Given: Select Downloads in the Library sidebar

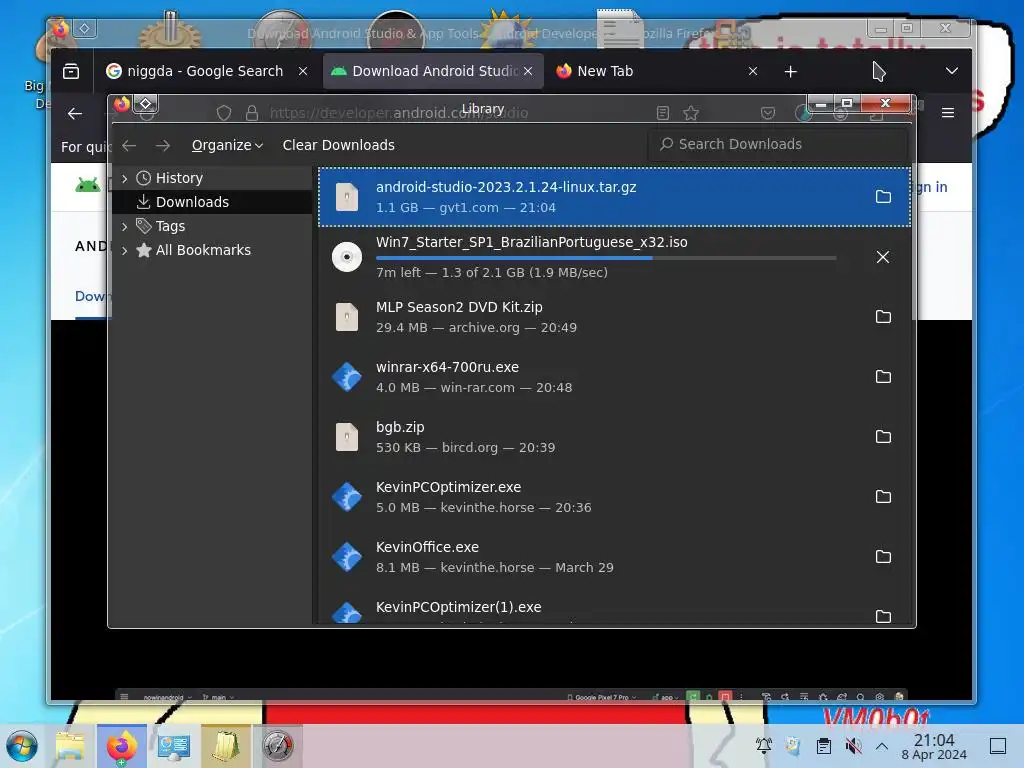Looking at the screenshot, I should (212, 202).
